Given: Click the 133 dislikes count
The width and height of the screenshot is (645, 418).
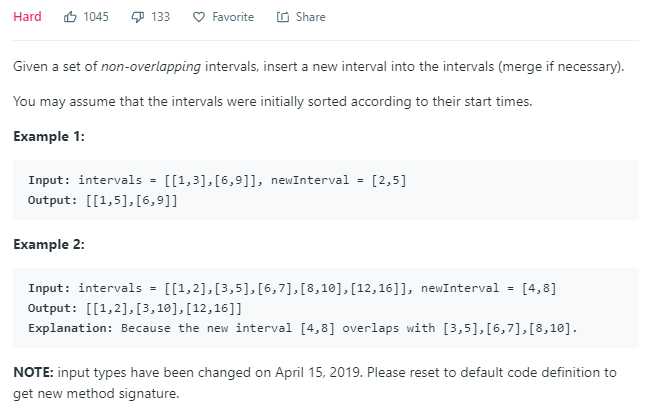Looking at the screenshot, I should coord(160,17).
